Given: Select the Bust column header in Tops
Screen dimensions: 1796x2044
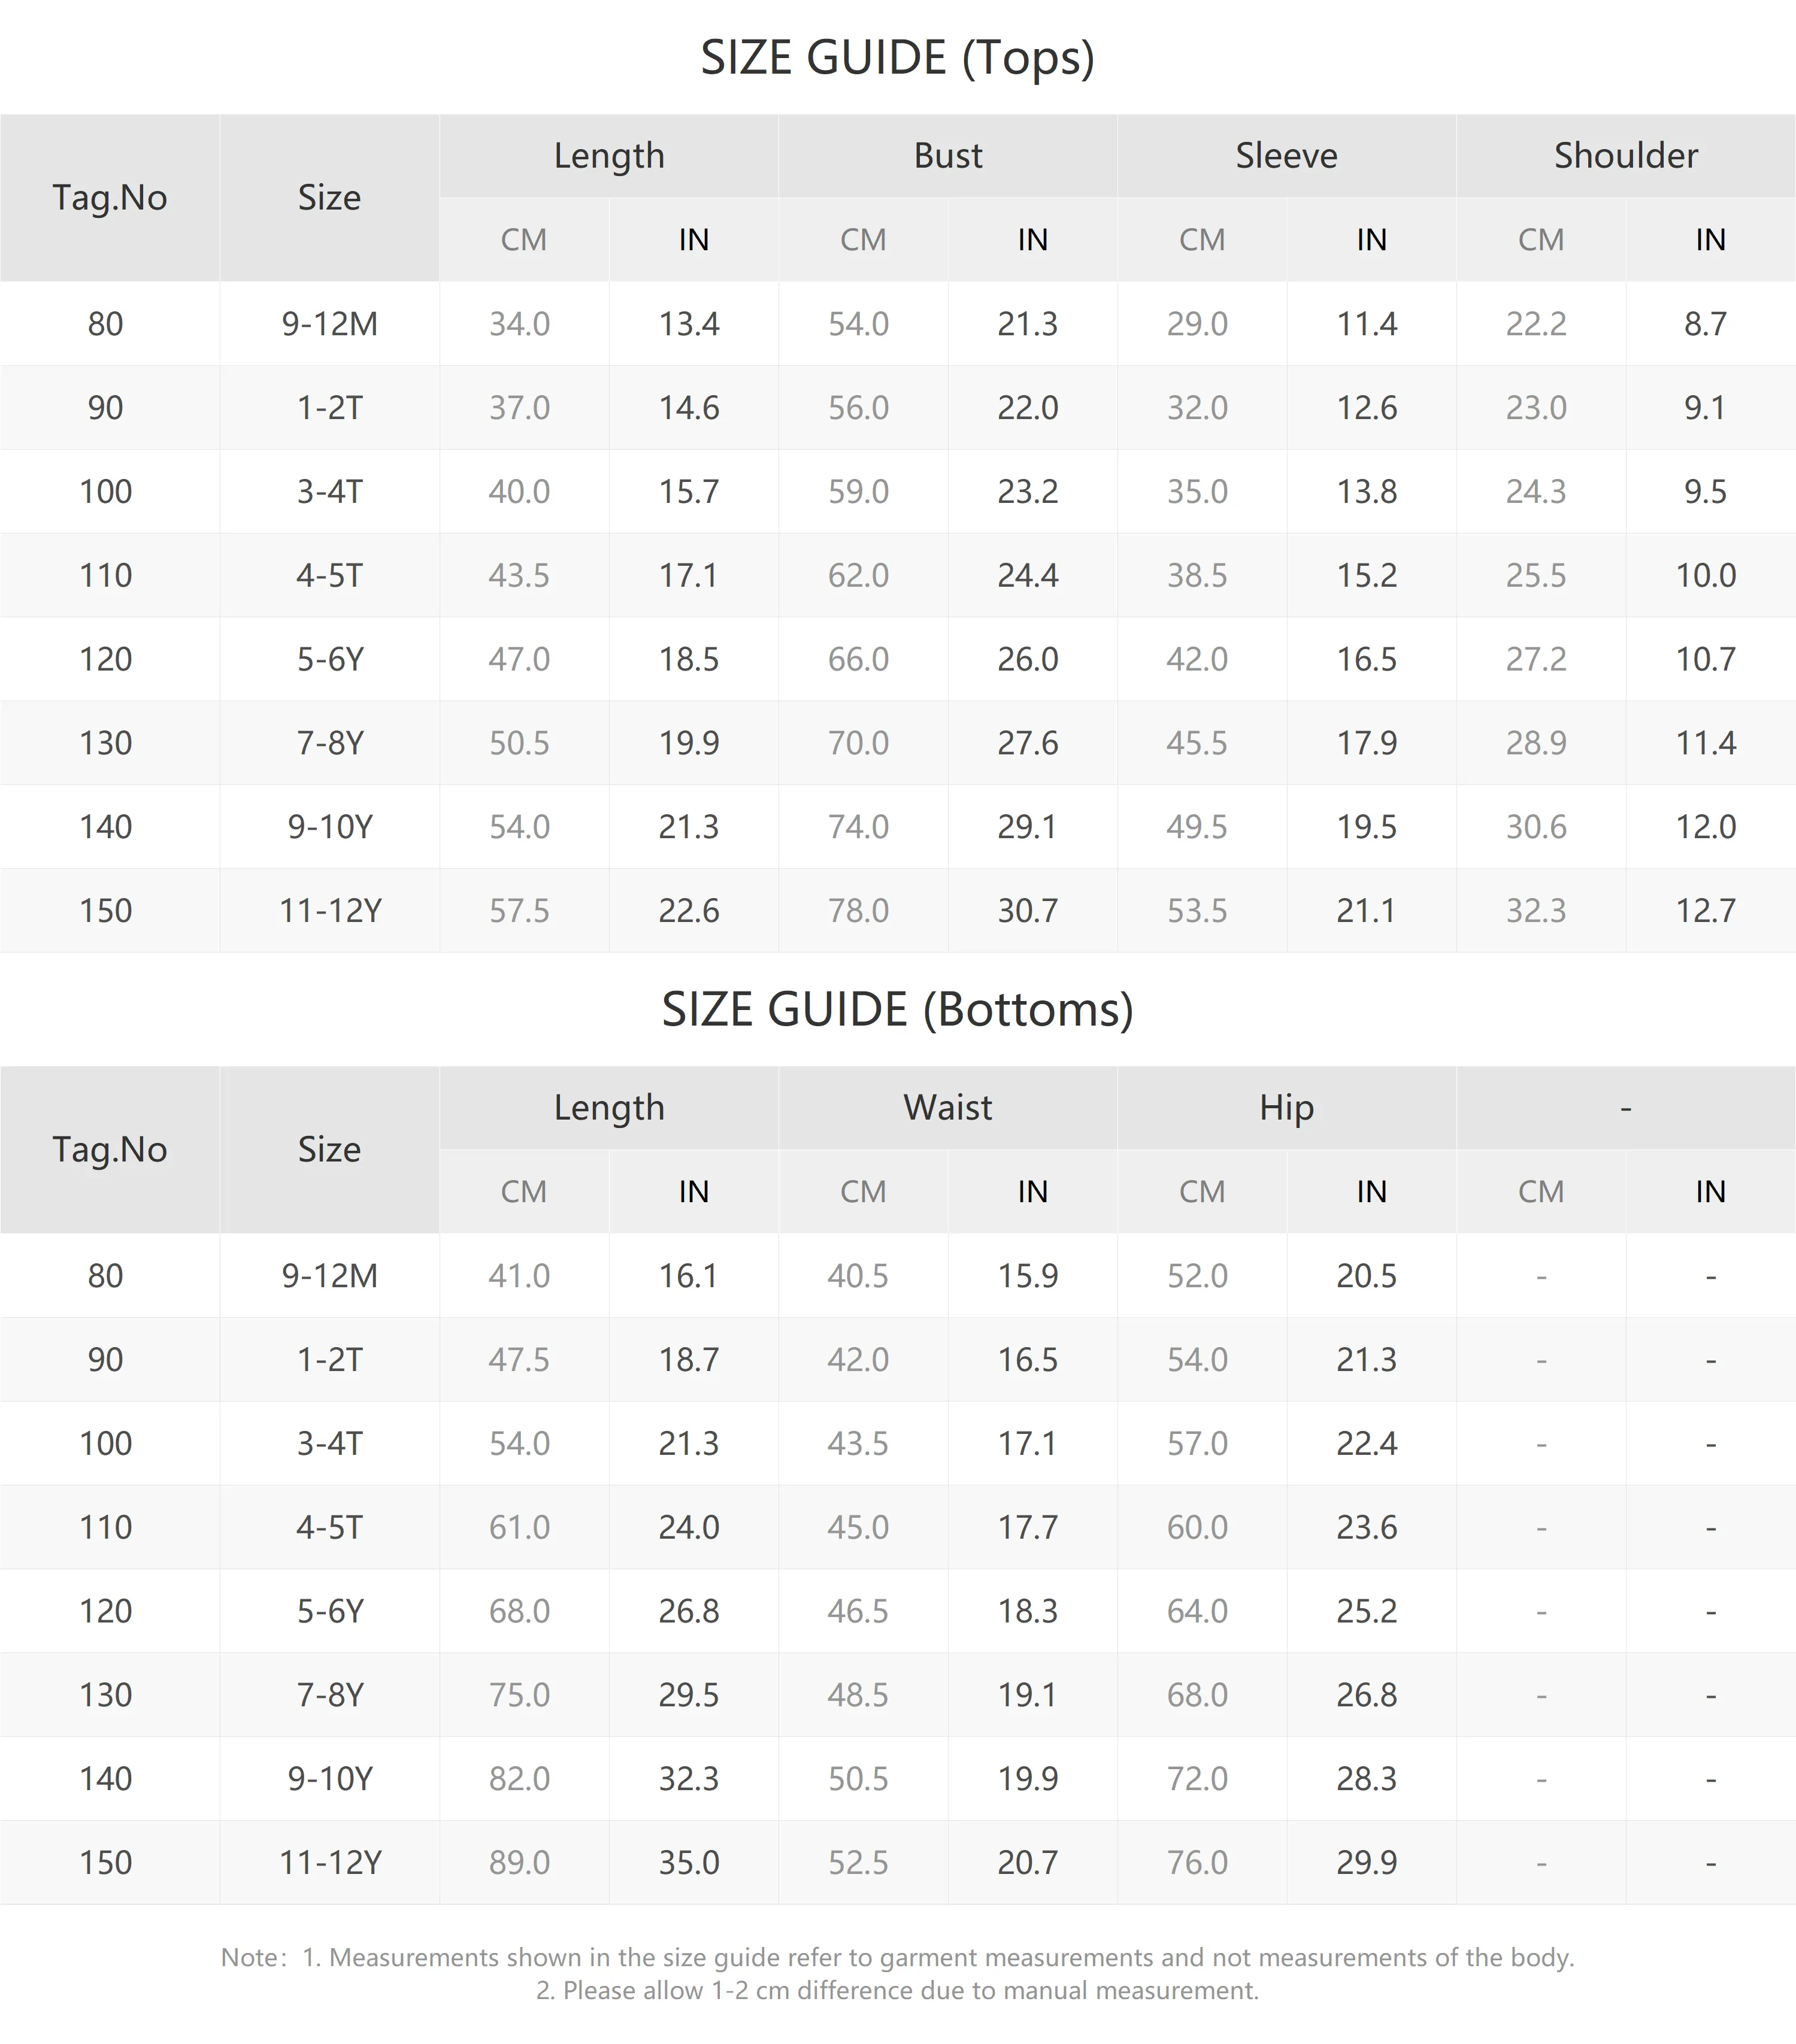Looking at the screenshot, I should coord(948,156).
